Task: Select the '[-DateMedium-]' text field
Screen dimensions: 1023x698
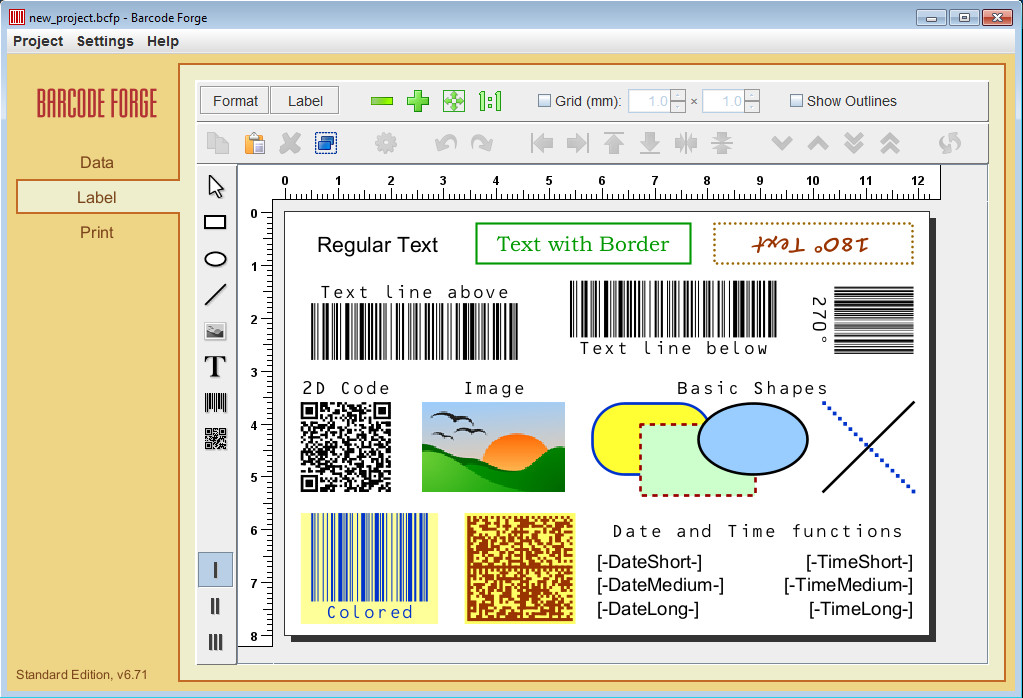Action: [660, 585]
